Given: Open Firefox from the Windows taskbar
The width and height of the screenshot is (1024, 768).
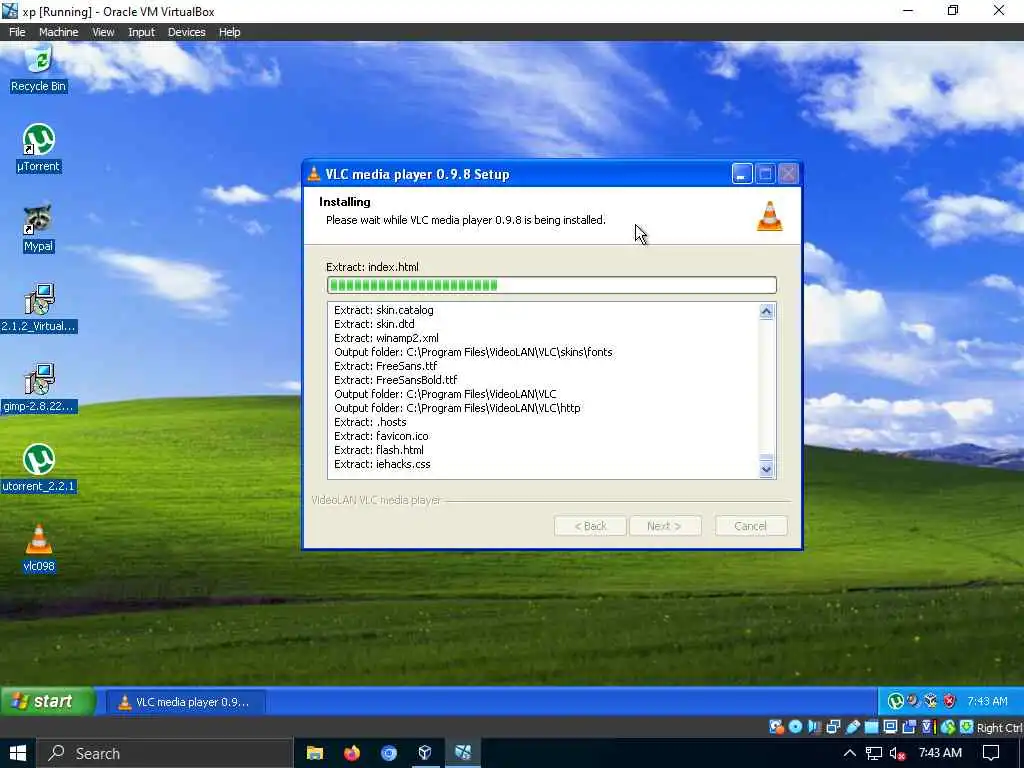Looking at the screenshot, I should 352,753.
